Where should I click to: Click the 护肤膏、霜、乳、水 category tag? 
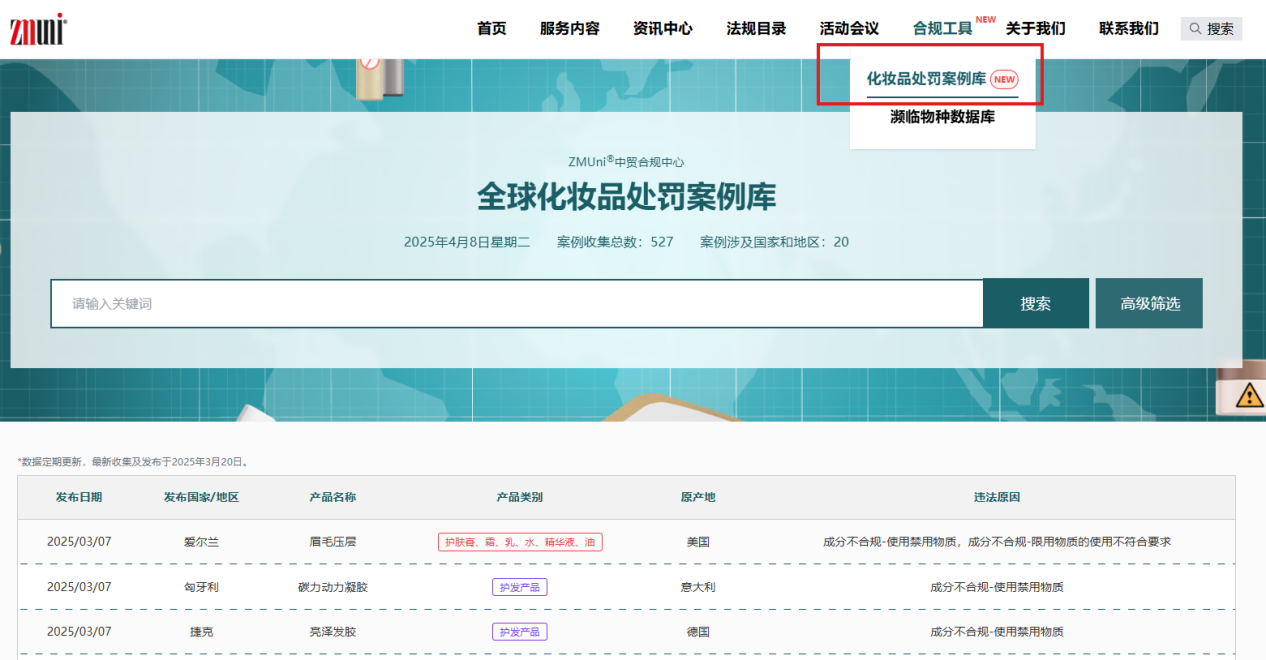520,542
